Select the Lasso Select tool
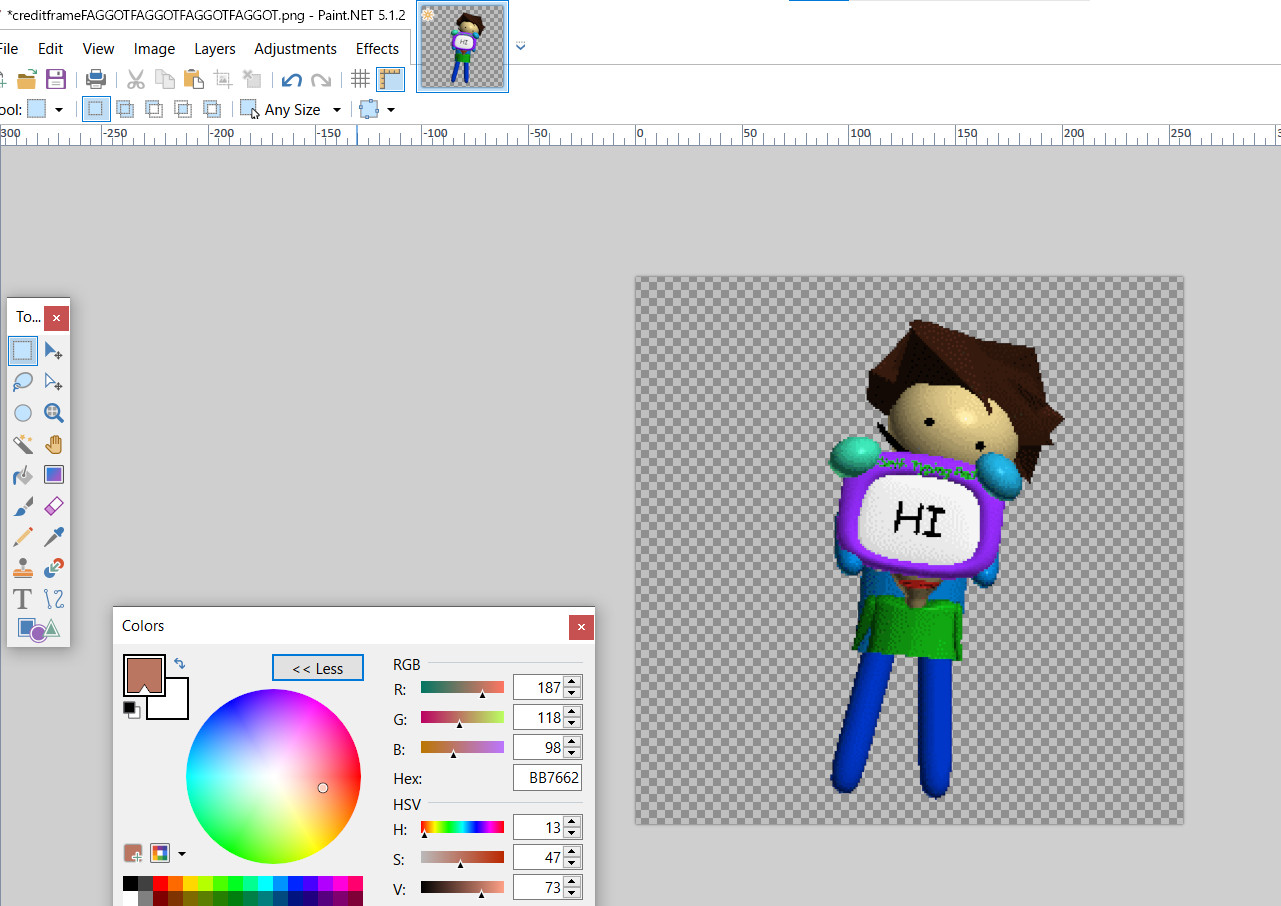1281x906 pixels. coord(23,382)
